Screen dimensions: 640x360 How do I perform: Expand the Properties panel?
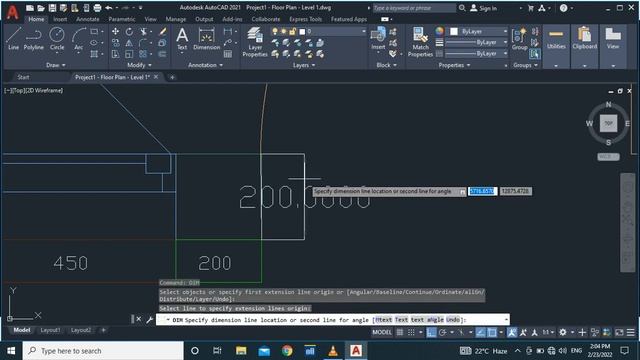(454, 65)
